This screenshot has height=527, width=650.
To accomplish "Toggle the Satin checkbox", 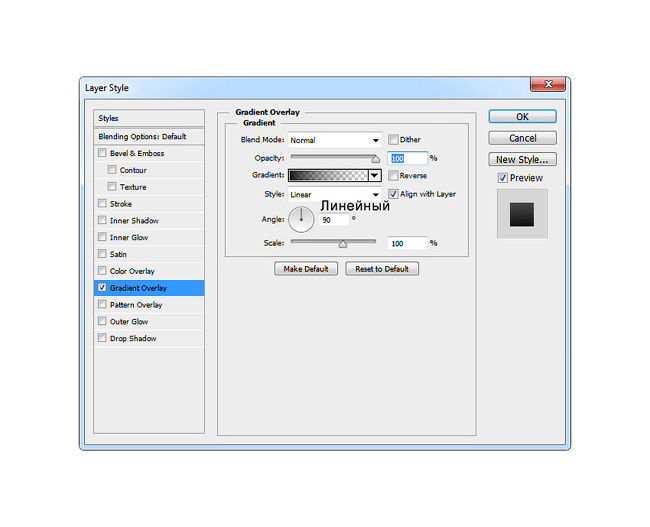I will pyautogui.click(x=102, y=254).
